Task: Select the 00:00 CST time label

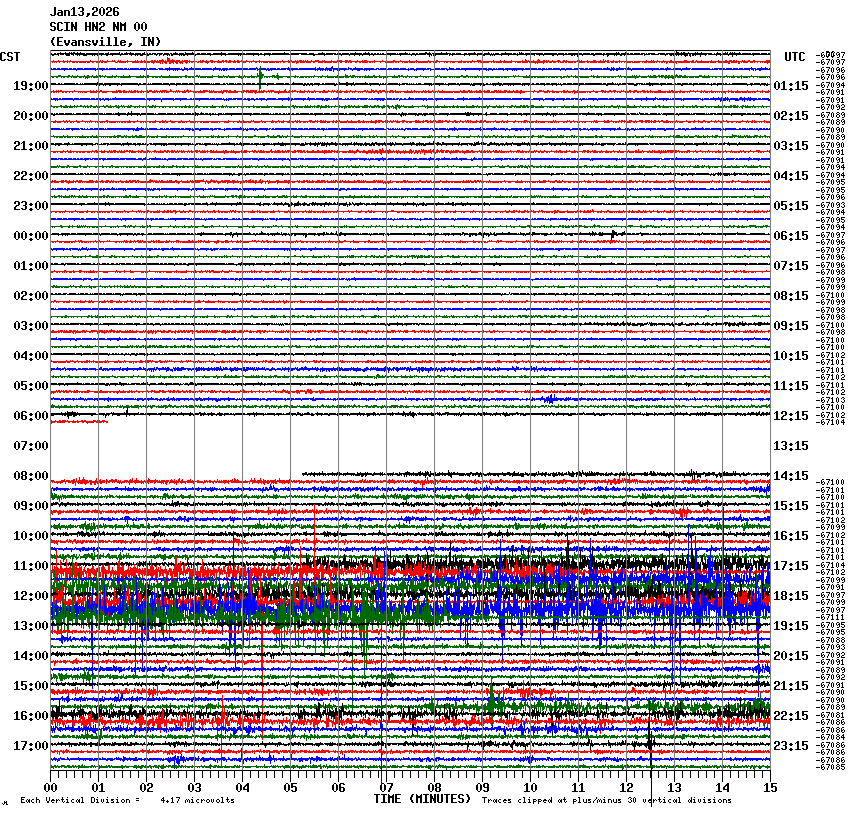Action: point(31,236)
